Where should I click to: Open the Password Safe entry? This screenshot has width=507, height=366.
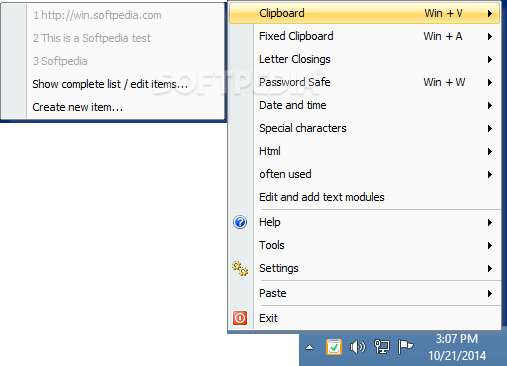[x=365, y=82]
